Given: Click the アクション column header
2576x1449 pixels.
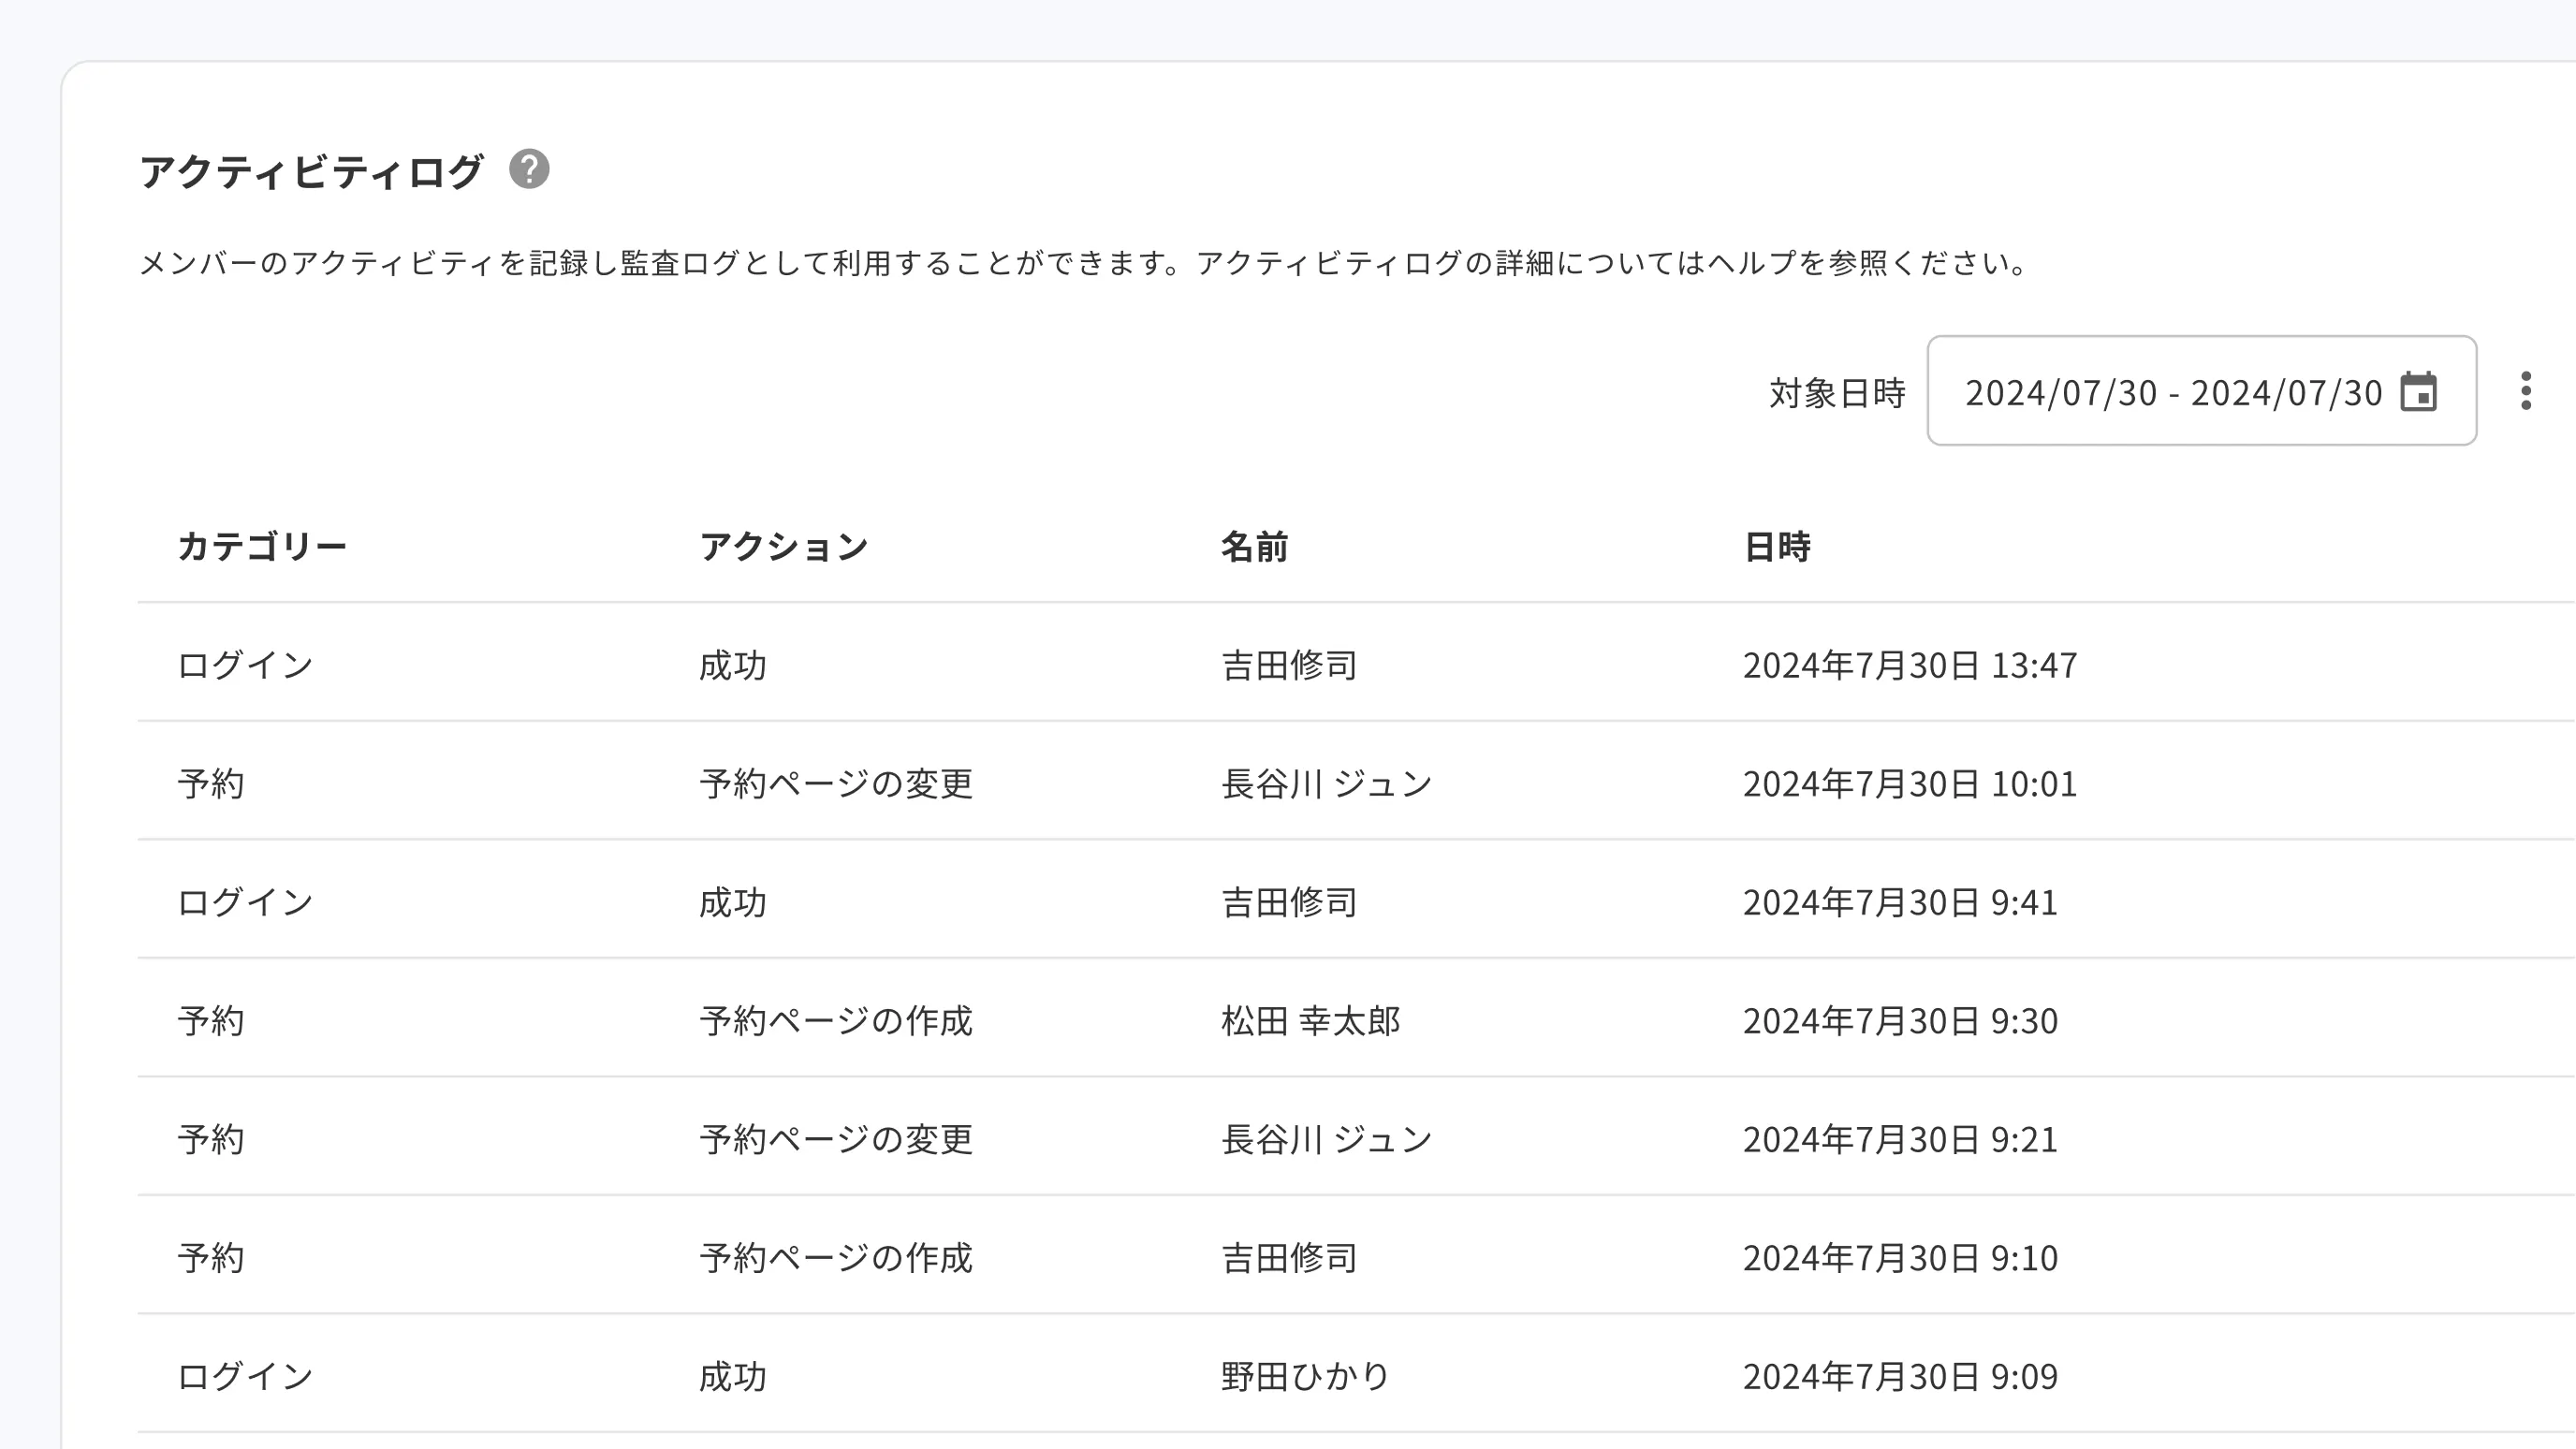Looking at the screenshot, I should pos(786,545).
